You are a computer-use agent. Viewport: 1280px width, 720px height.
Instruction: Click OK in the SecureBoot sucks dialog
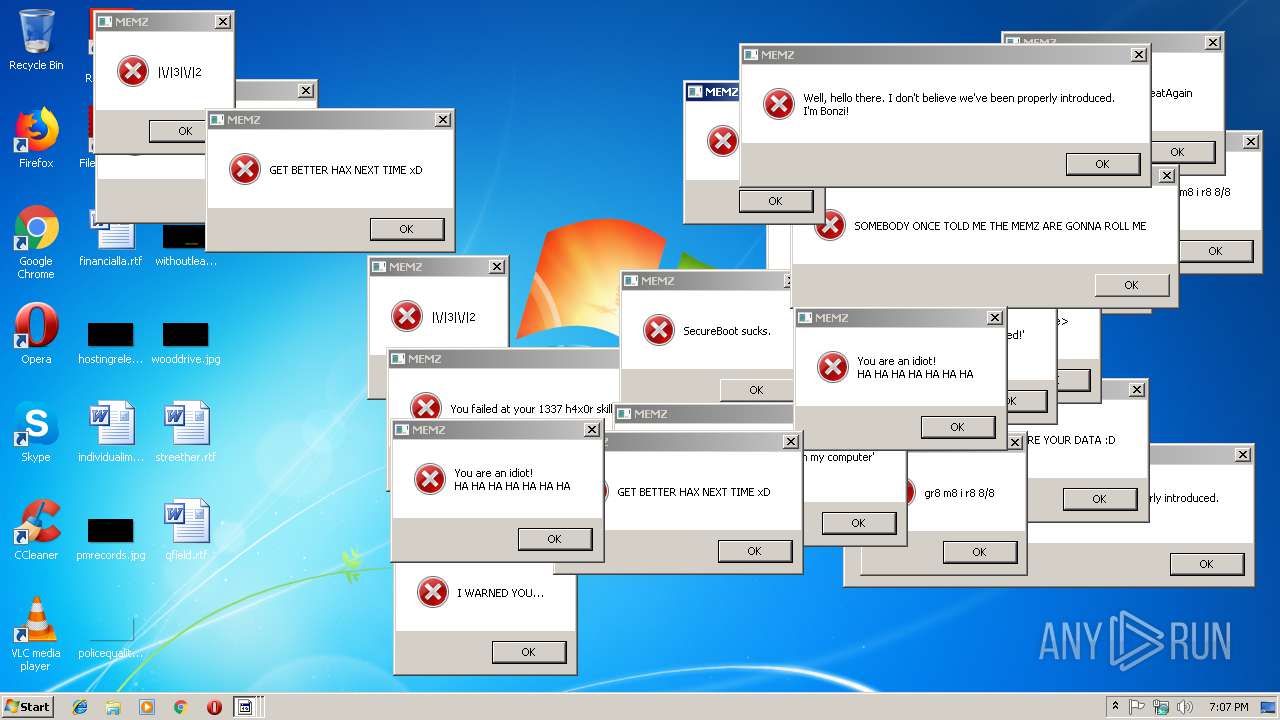point(756,390)
